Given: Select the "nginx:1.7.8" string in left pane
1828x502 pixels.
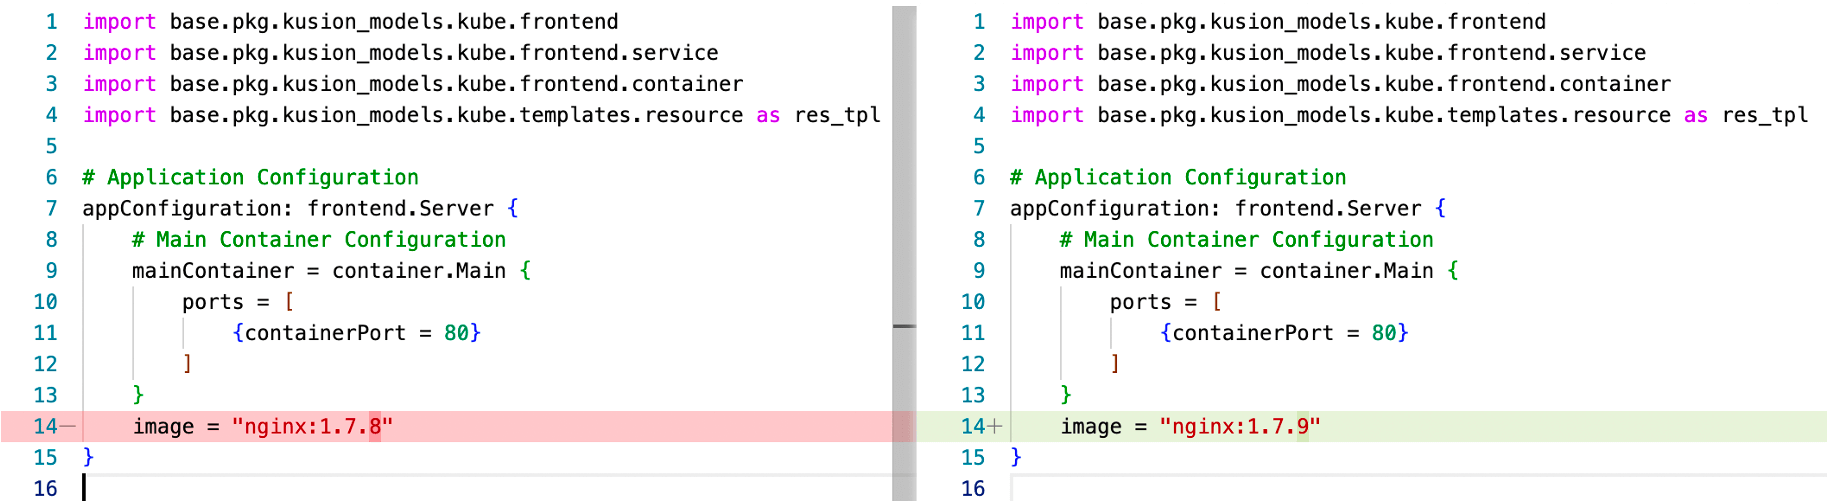Looking at the screenshot, I should pos(312,427).
